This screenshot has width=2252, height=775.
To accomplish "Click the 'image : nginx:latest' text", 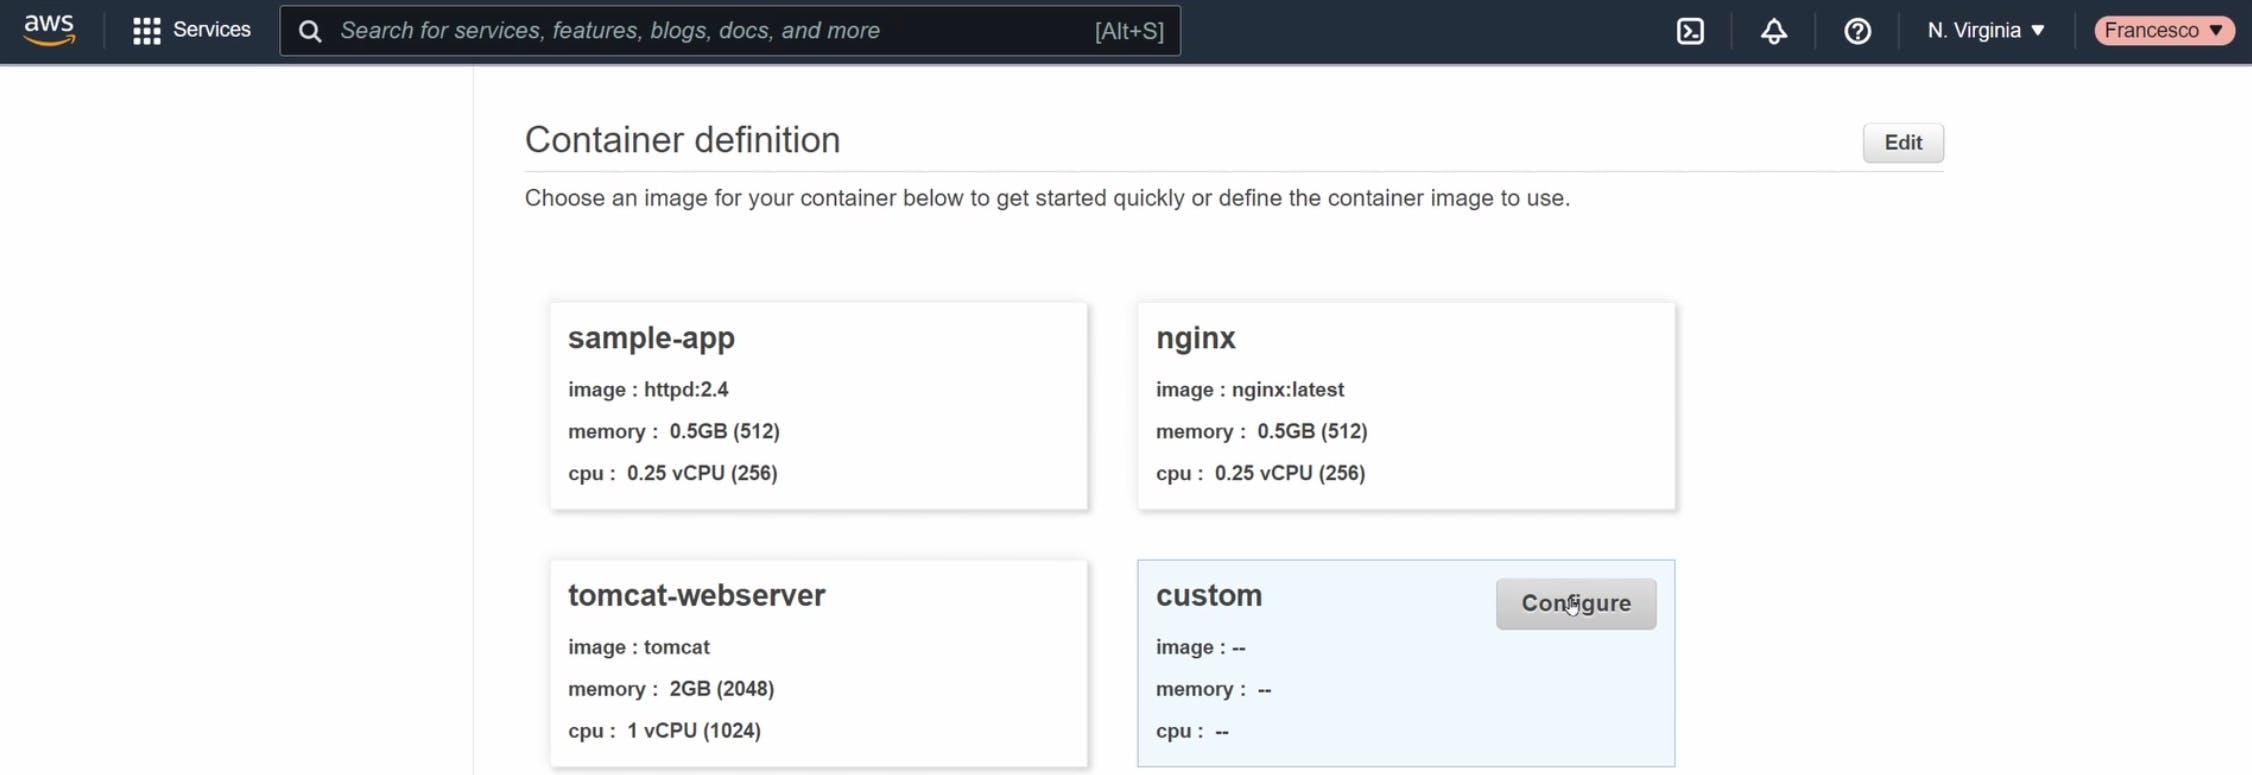I will pyautogui.click(x=1250, y=390).
